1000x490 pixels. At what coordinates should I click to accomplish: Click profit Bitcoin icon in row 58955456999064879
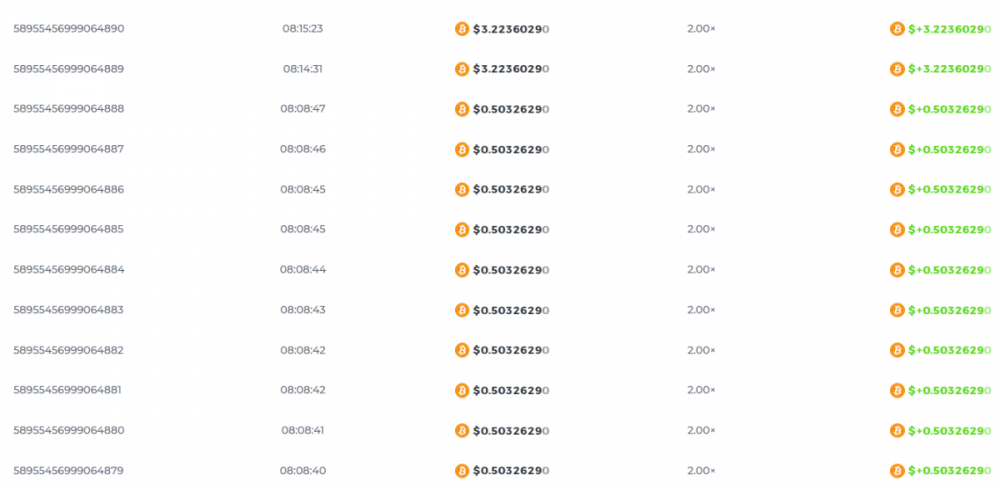[x=897, y=471]
